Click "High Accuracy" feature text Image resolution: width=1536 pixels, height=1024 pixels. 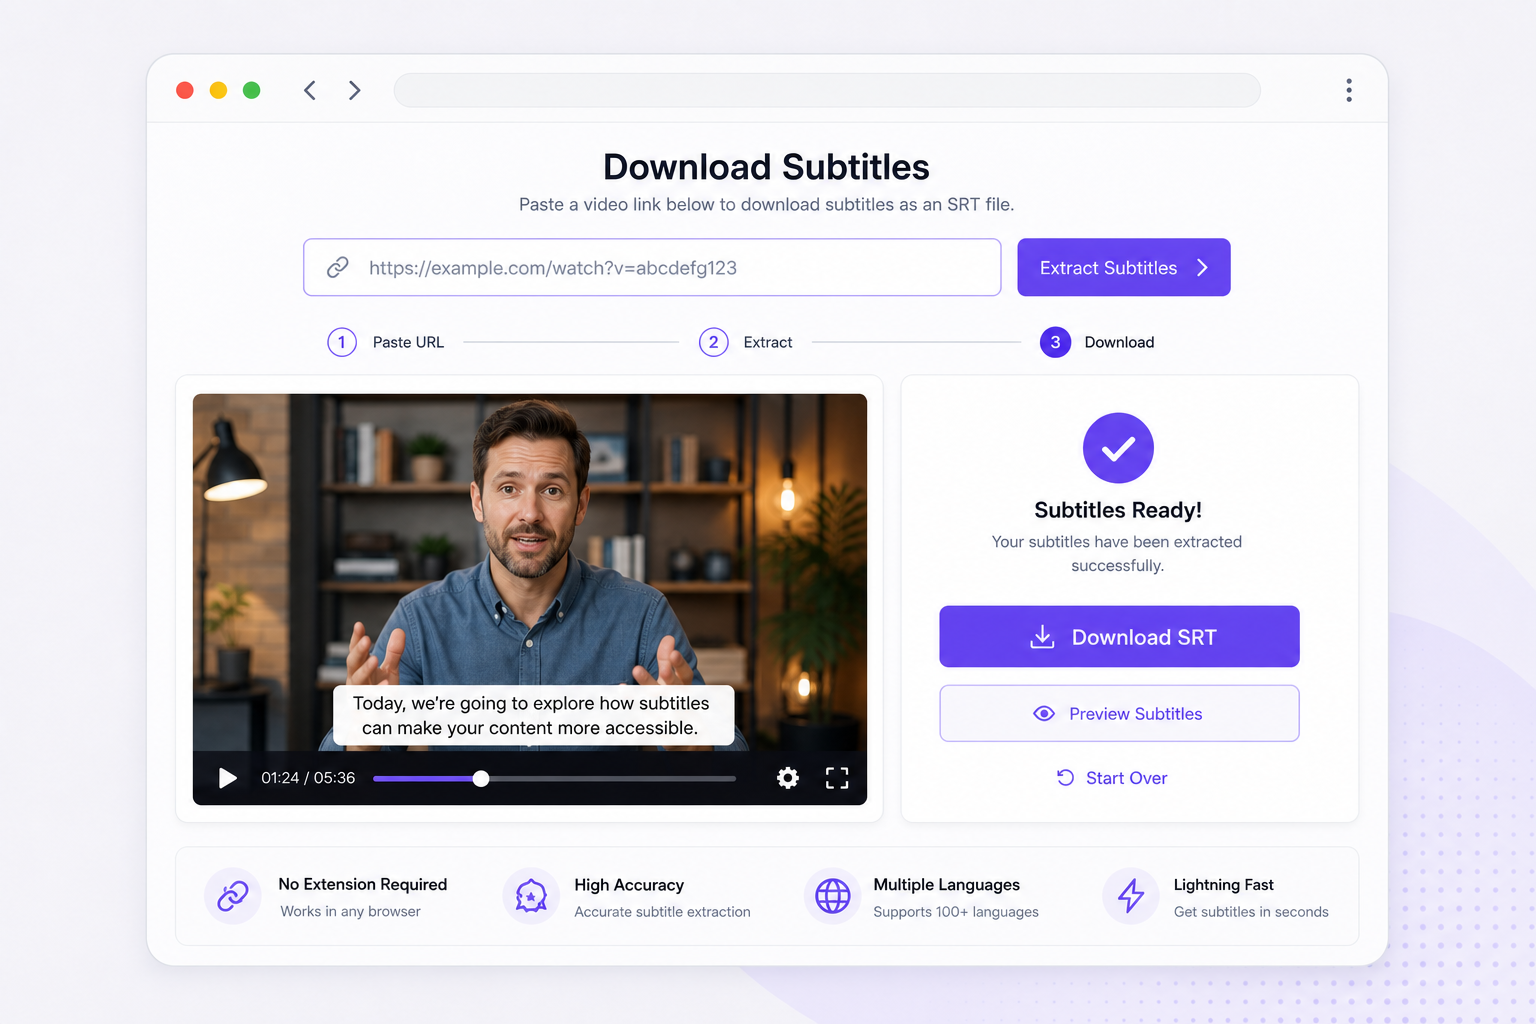tap(629, 885)
